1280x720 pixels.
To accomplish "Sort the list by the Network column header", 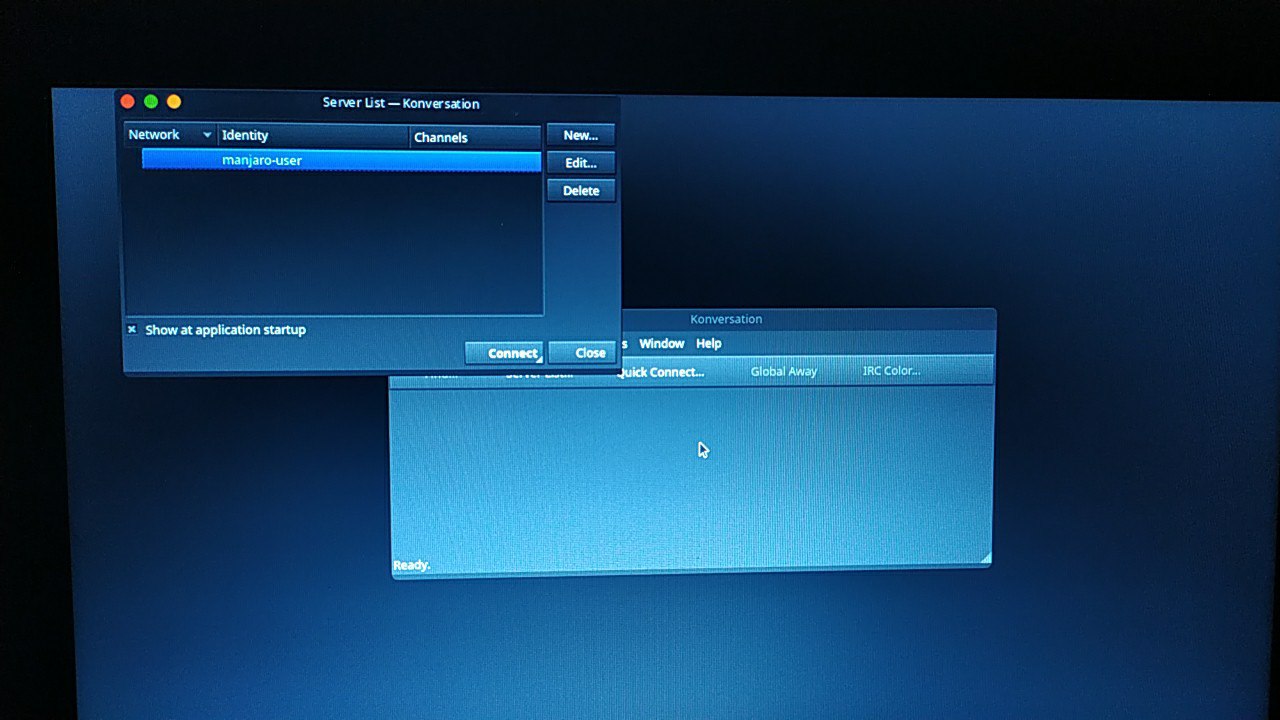I will (x=170, y=135).
